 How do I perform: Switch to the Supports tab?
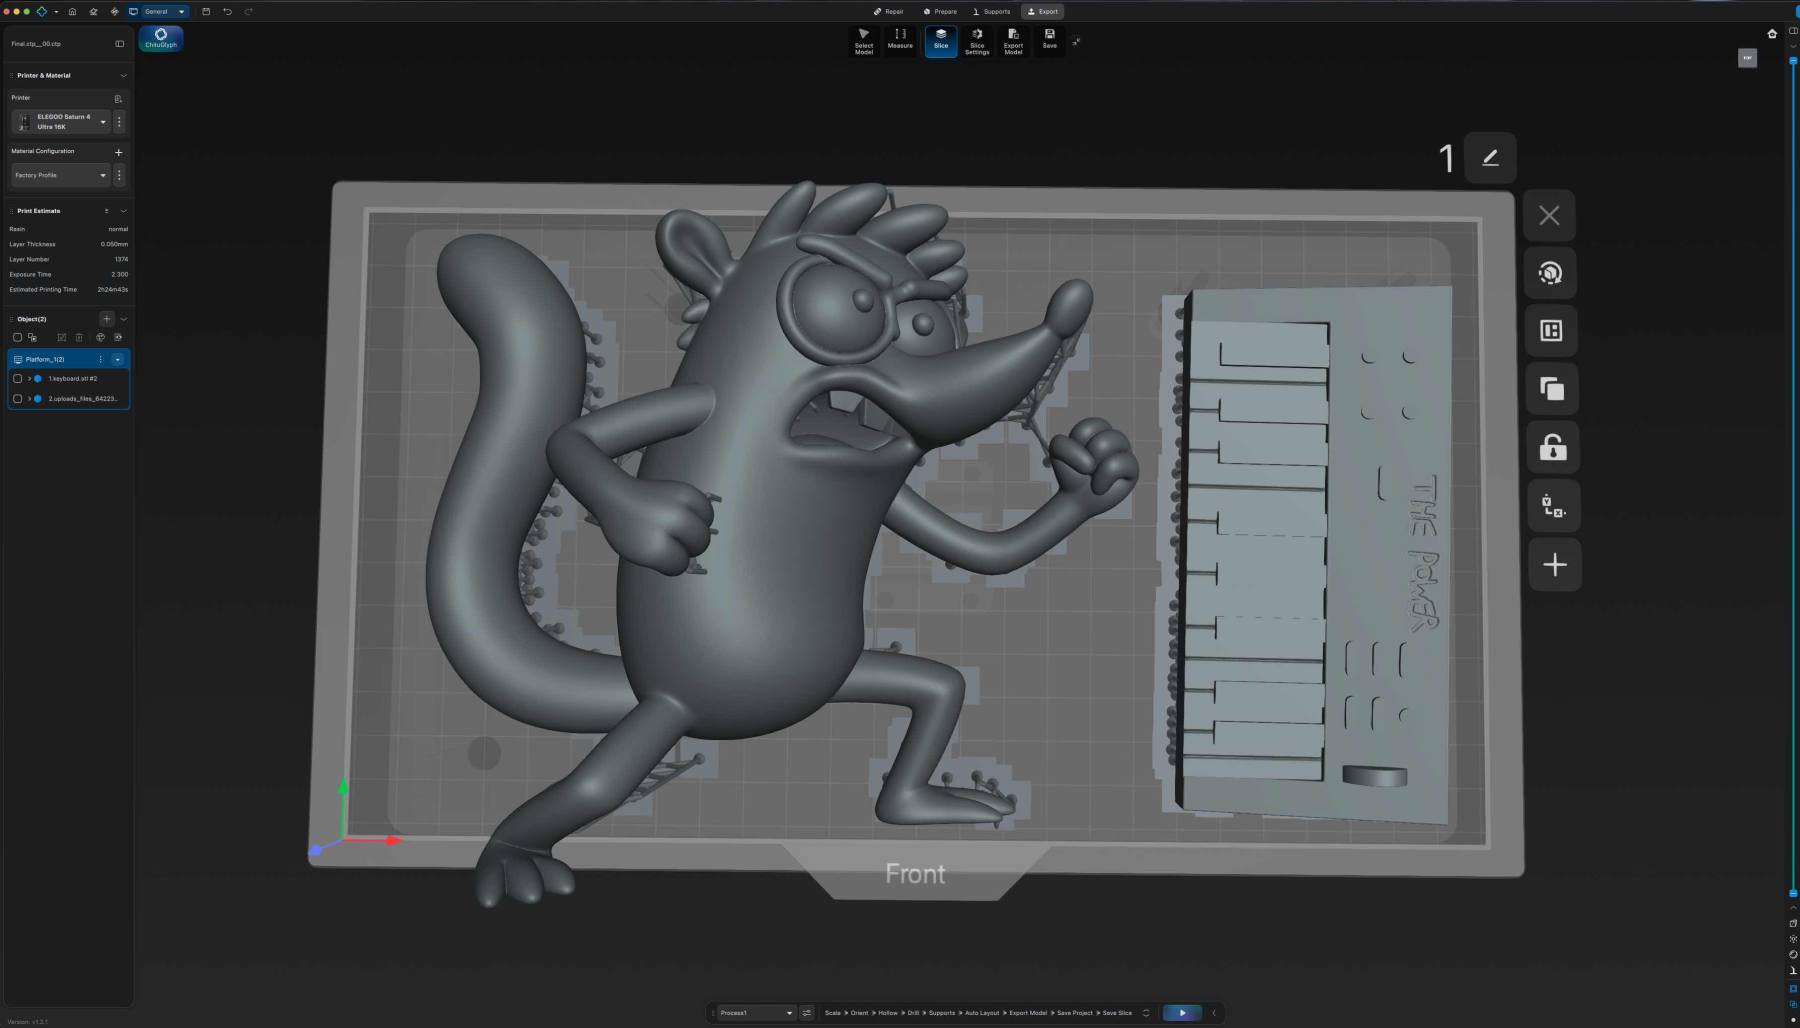coord(992,12)
